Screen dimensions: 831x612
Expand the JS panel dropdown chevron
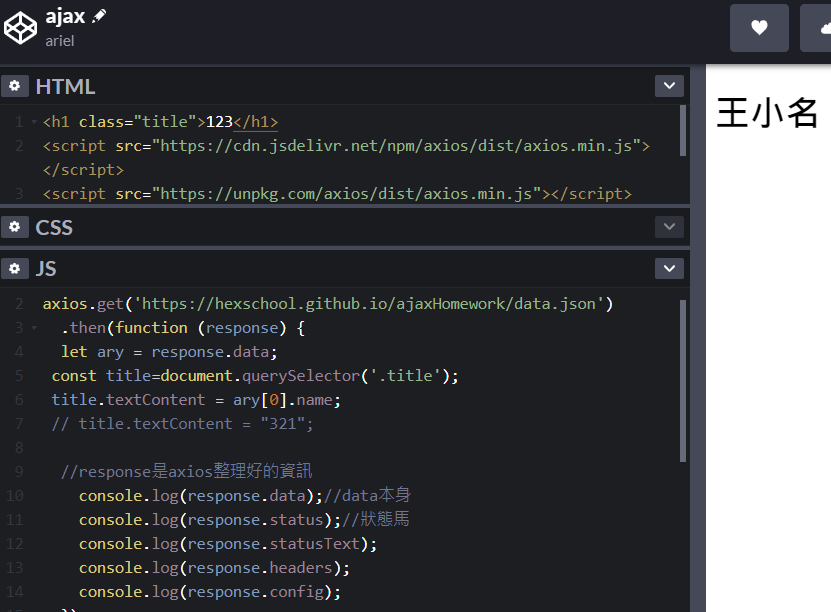[669, 268]
